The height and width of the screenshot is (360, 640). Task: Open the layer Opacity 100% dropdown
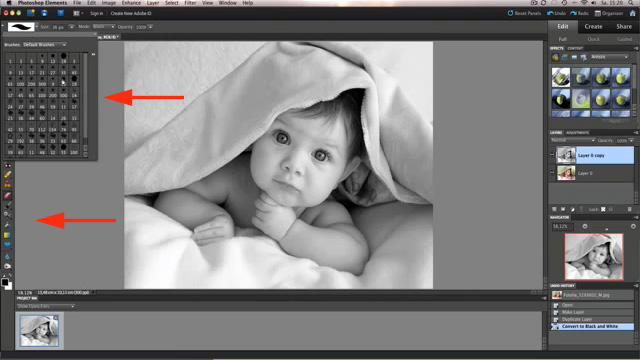click(x=631, y=140)
